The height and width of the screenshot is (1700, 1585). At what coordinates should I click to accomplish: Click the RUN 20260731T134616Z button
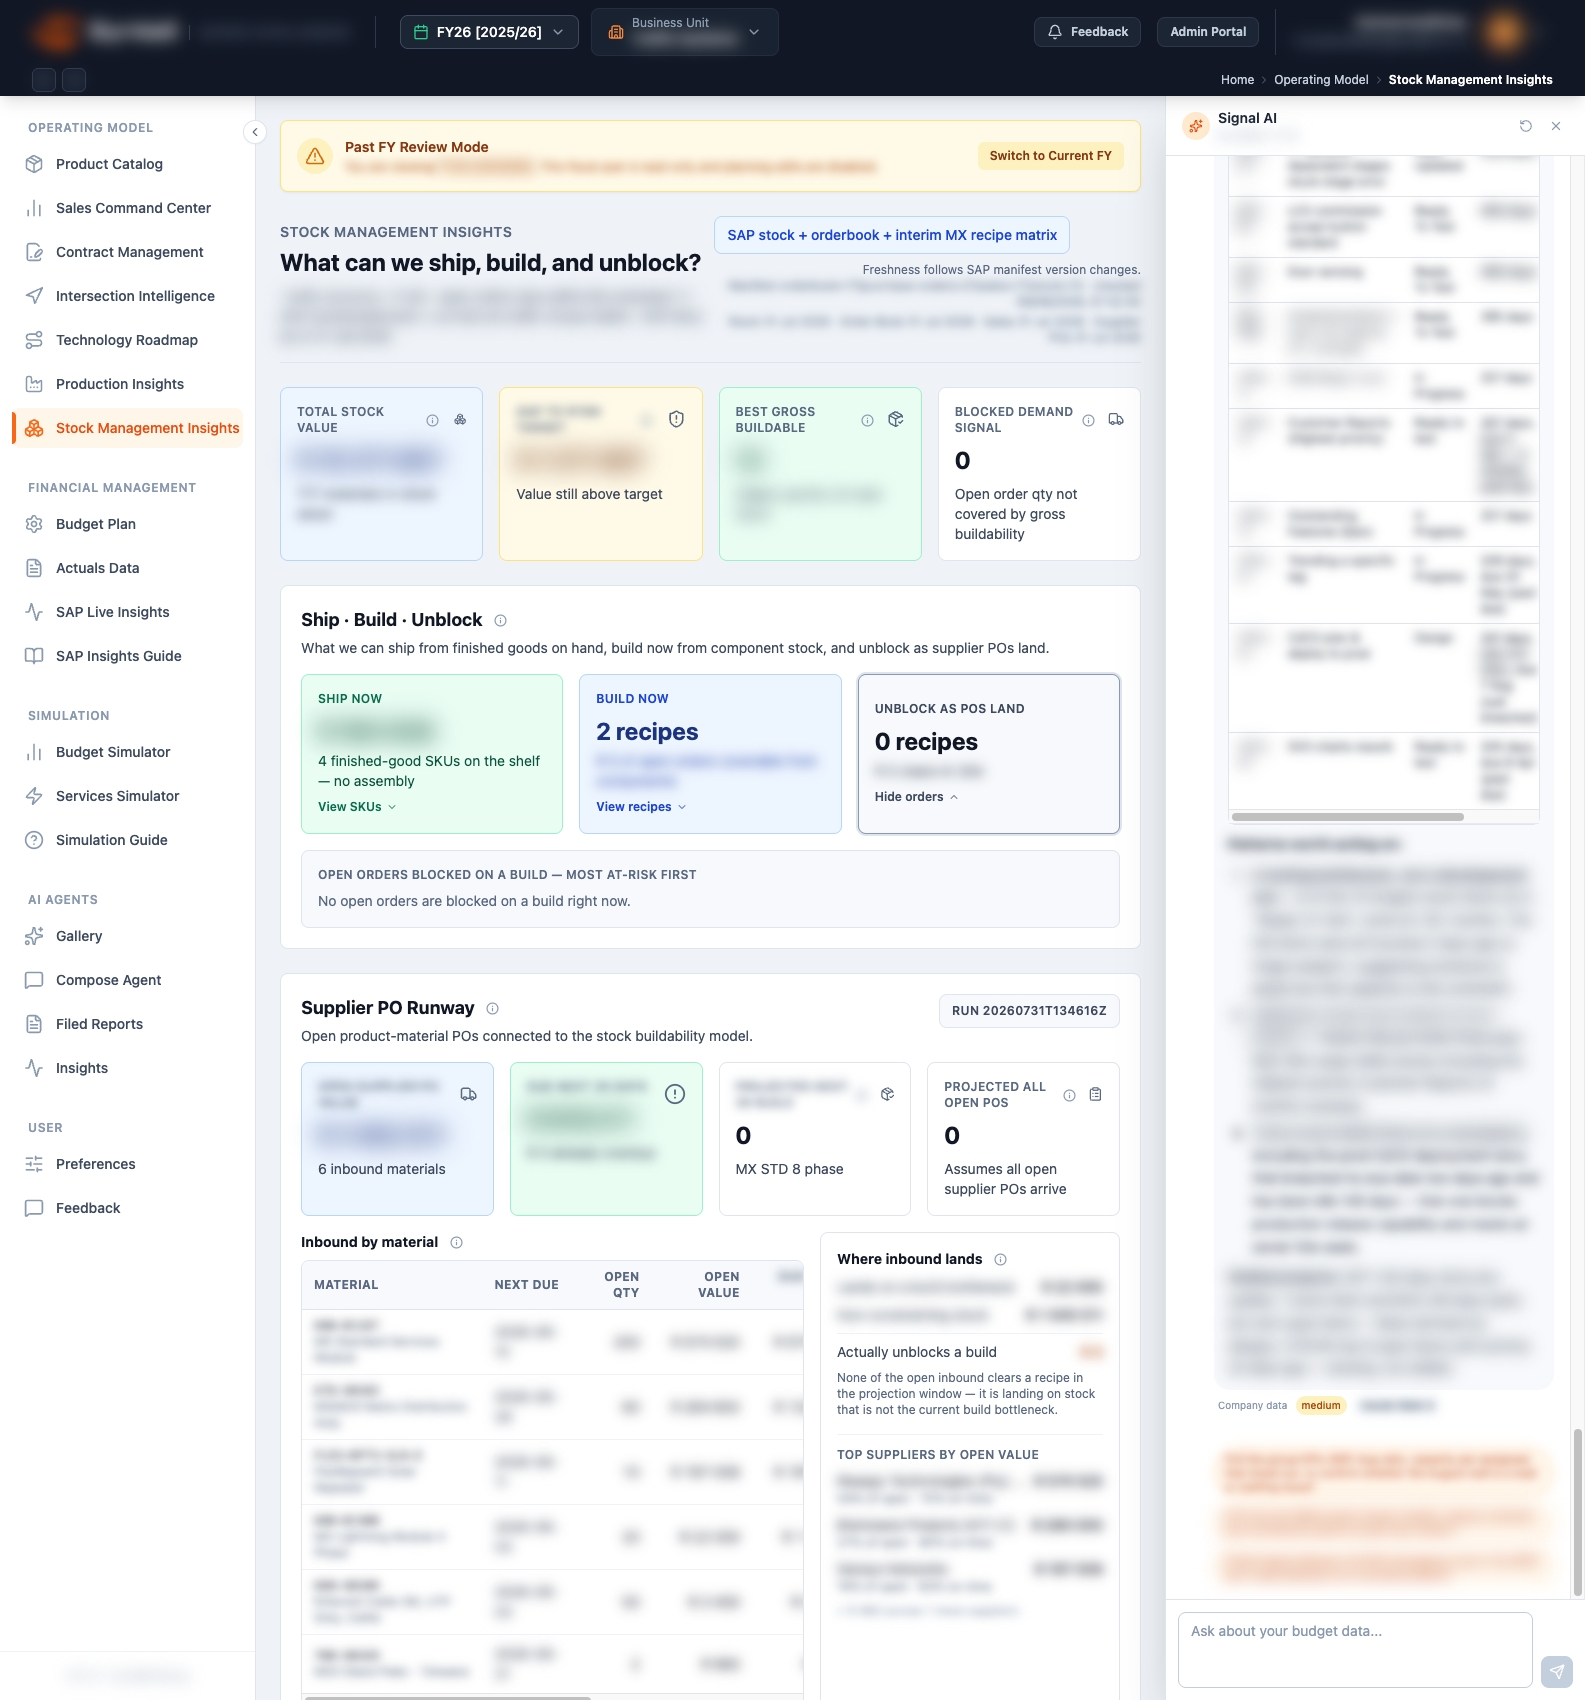[x=1029, y=1011]
